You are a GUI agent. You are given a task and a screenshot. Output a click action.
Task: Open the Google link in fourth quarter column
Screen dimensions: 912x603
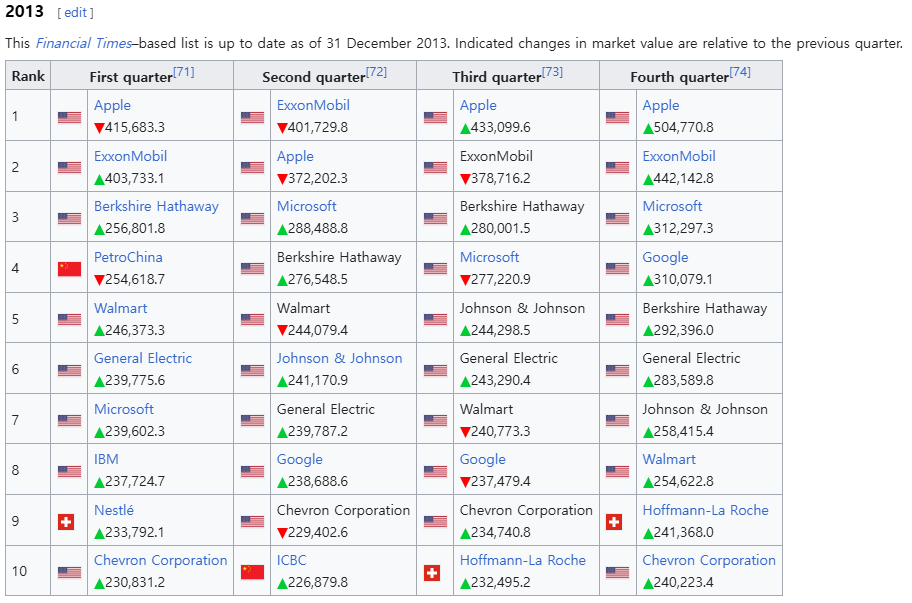(x=665, y=257)
